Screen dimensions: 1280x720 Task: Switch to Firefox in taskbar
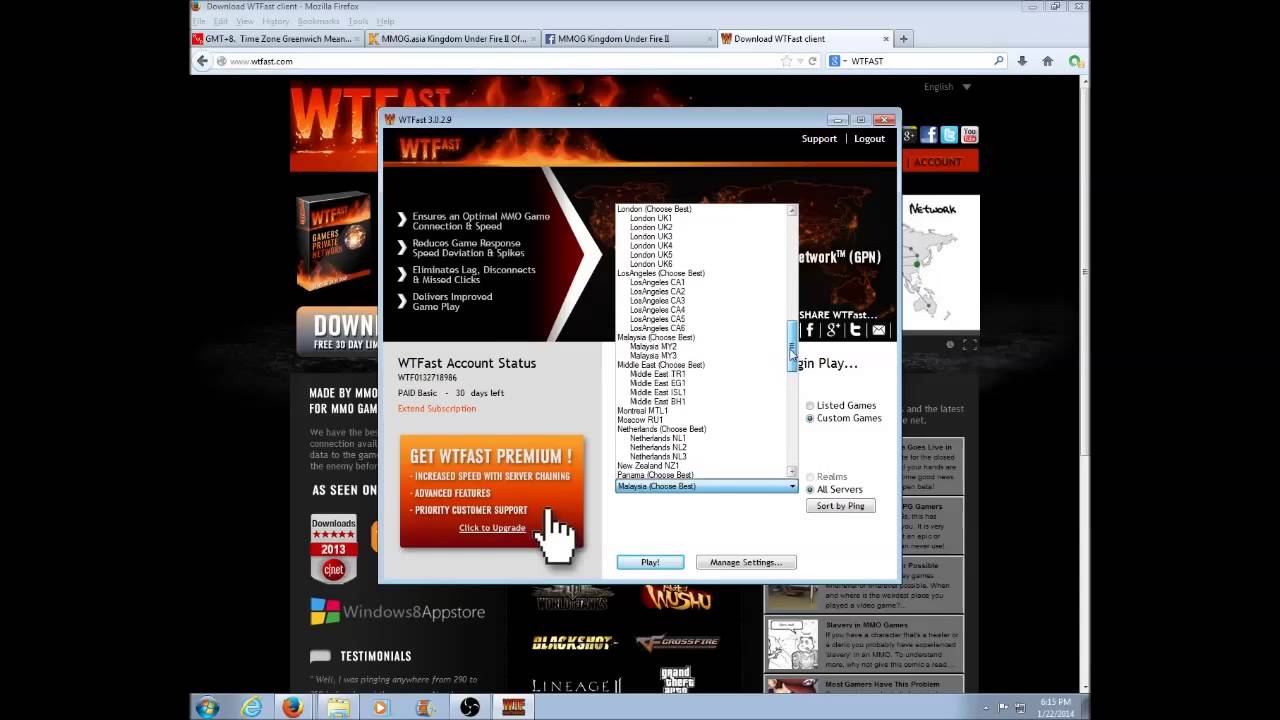[x=292, y=708]
